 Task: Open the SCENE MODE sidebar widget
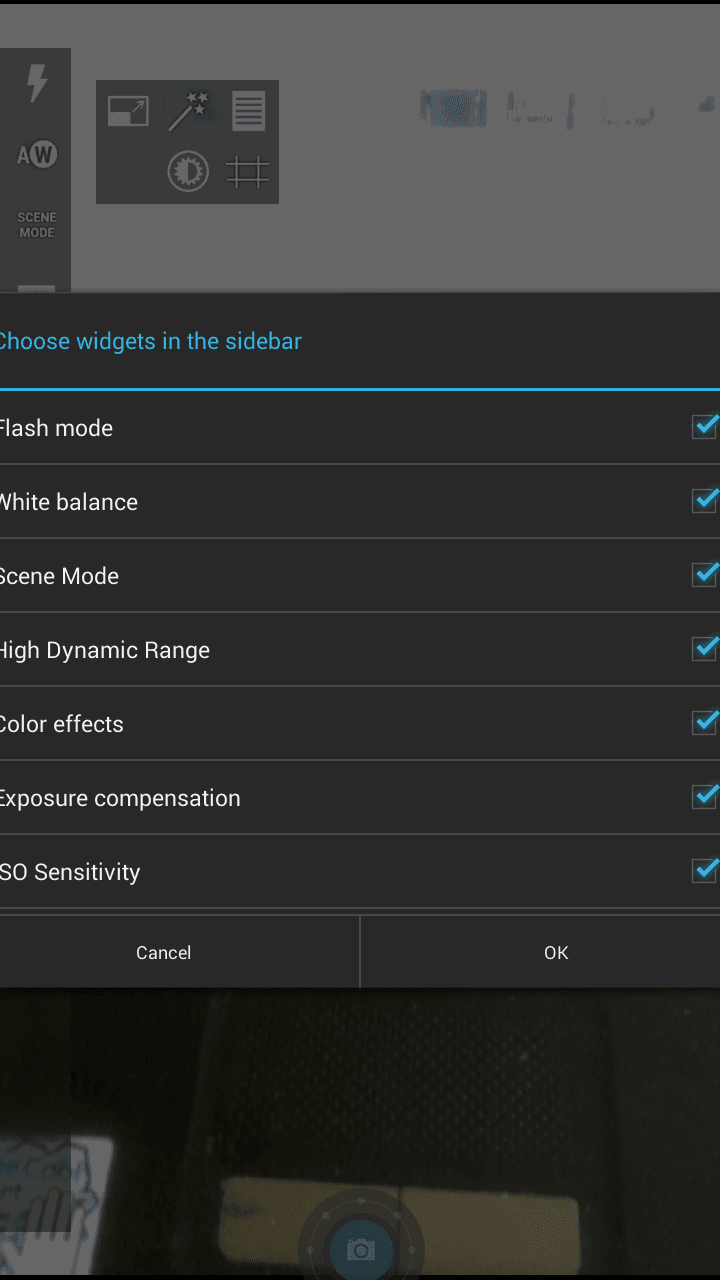coord(37,225)
